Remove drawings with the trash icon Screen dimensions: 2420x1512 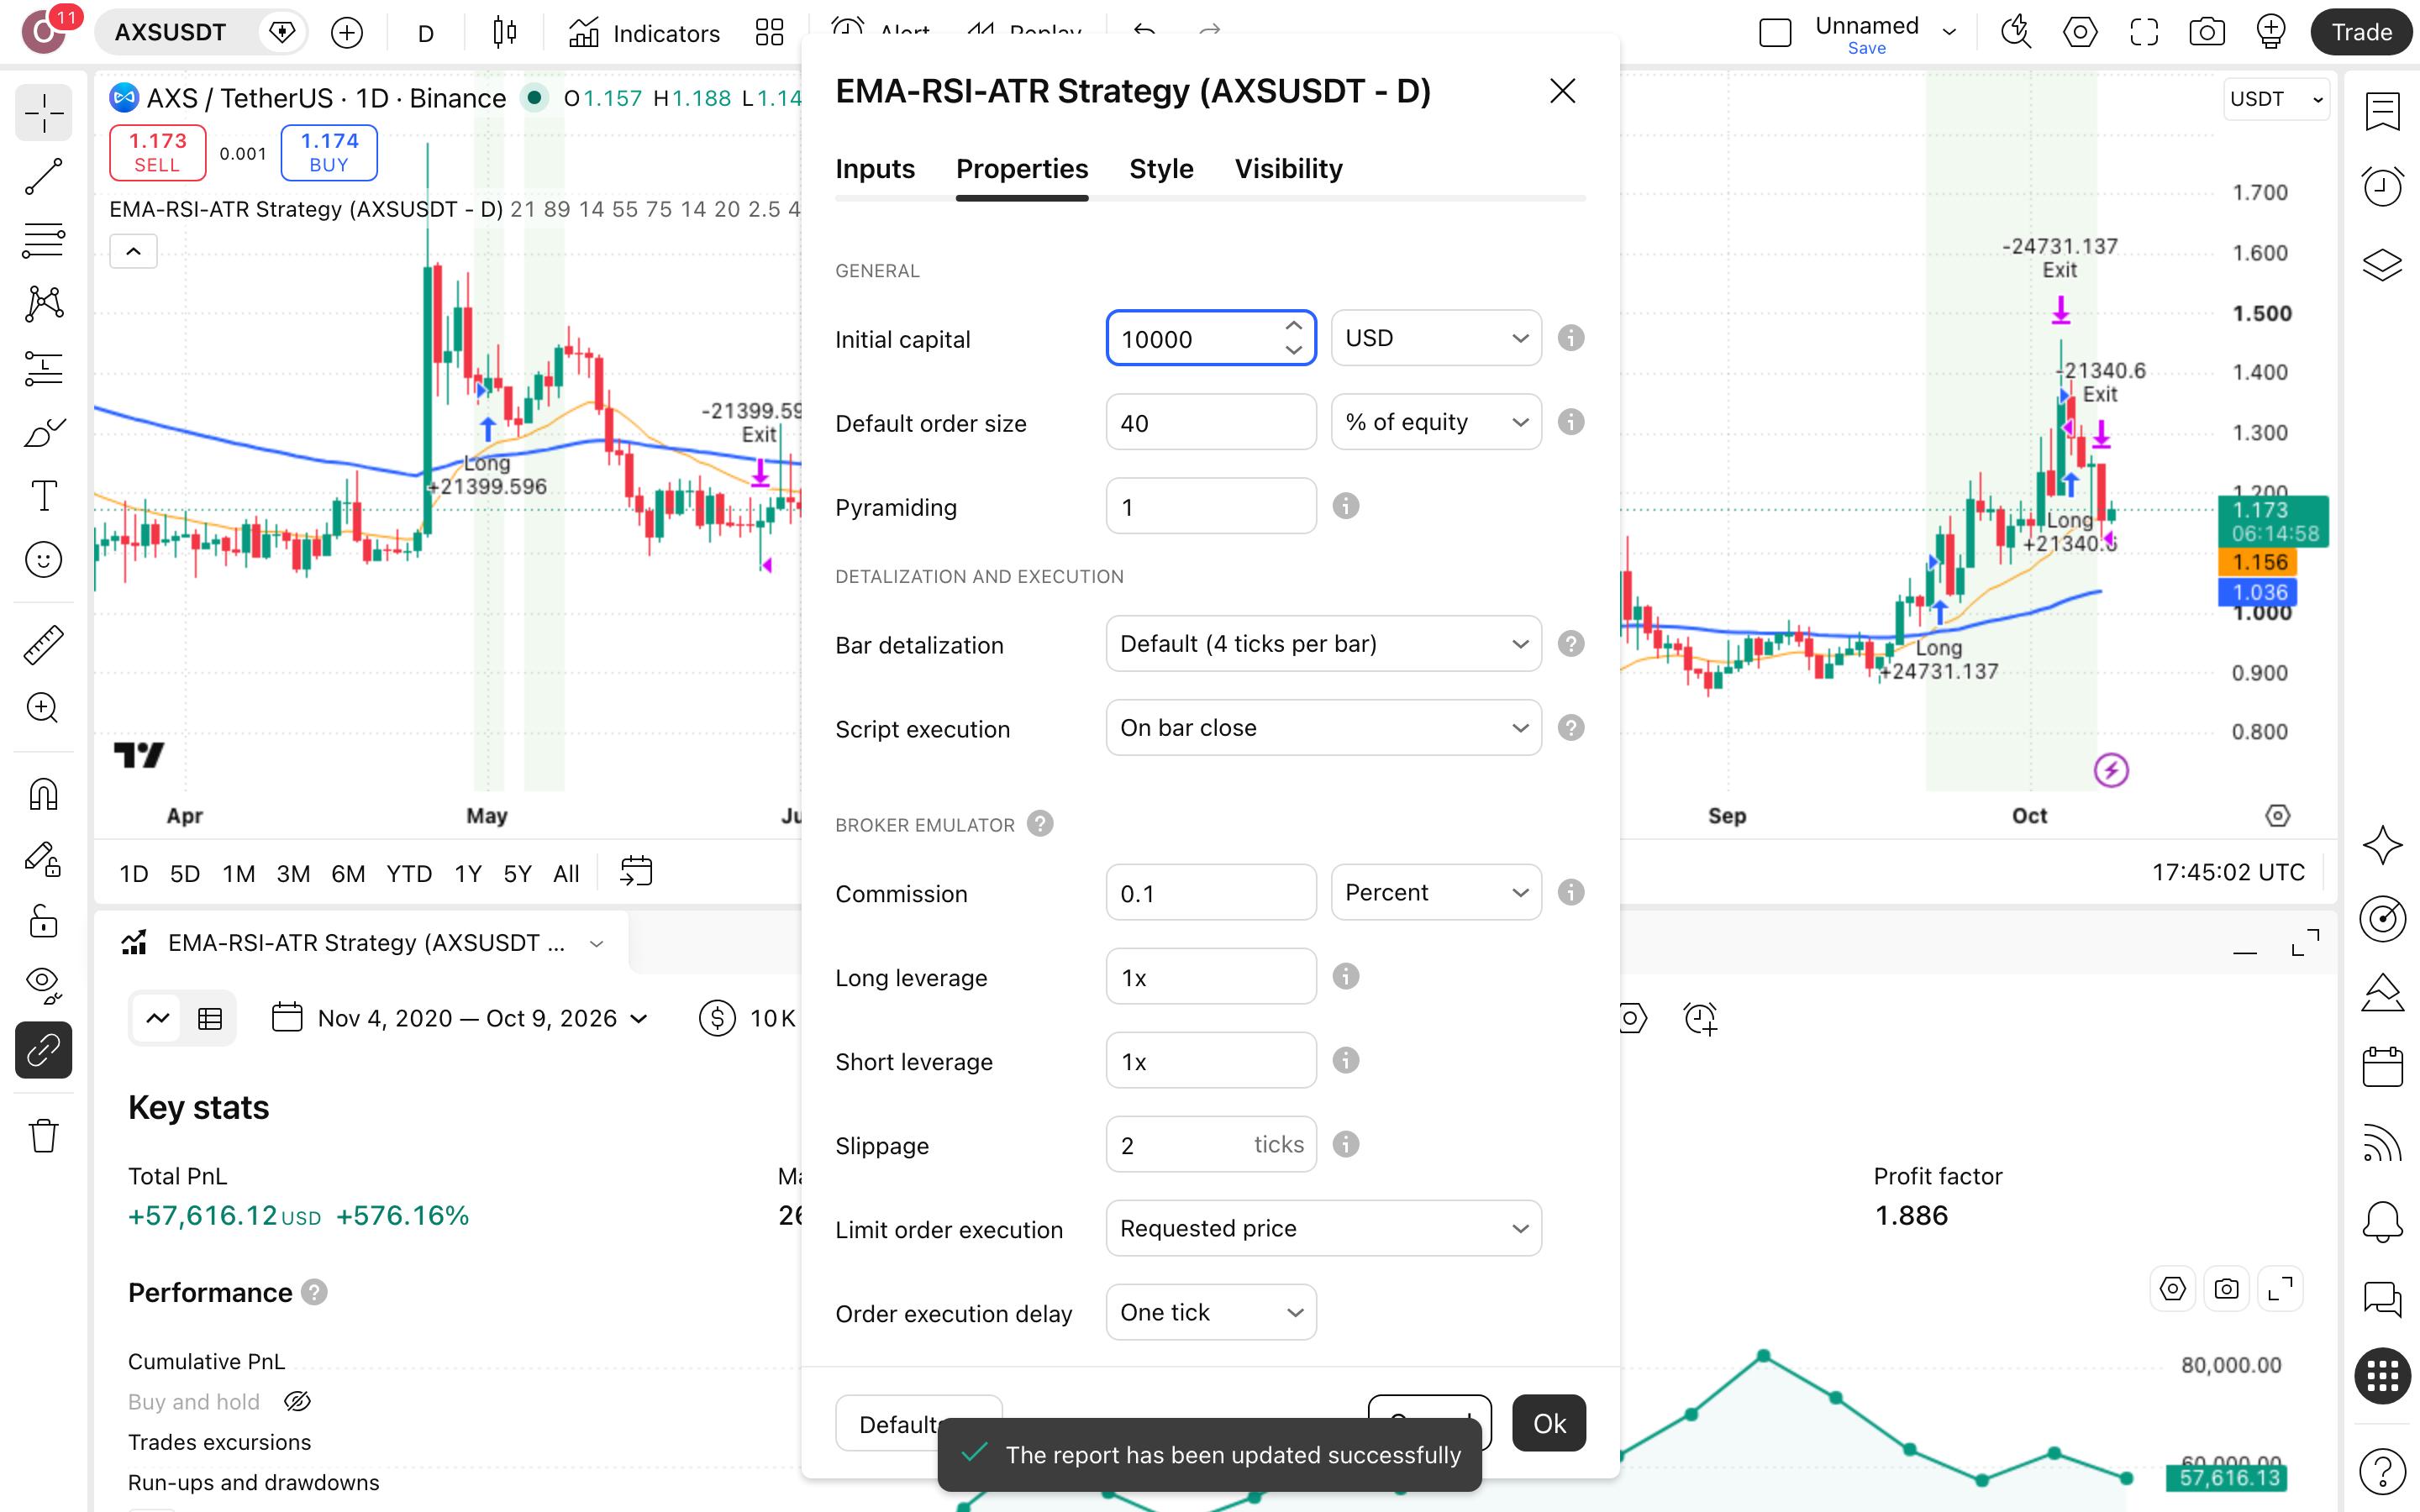tap(44, 1136)
